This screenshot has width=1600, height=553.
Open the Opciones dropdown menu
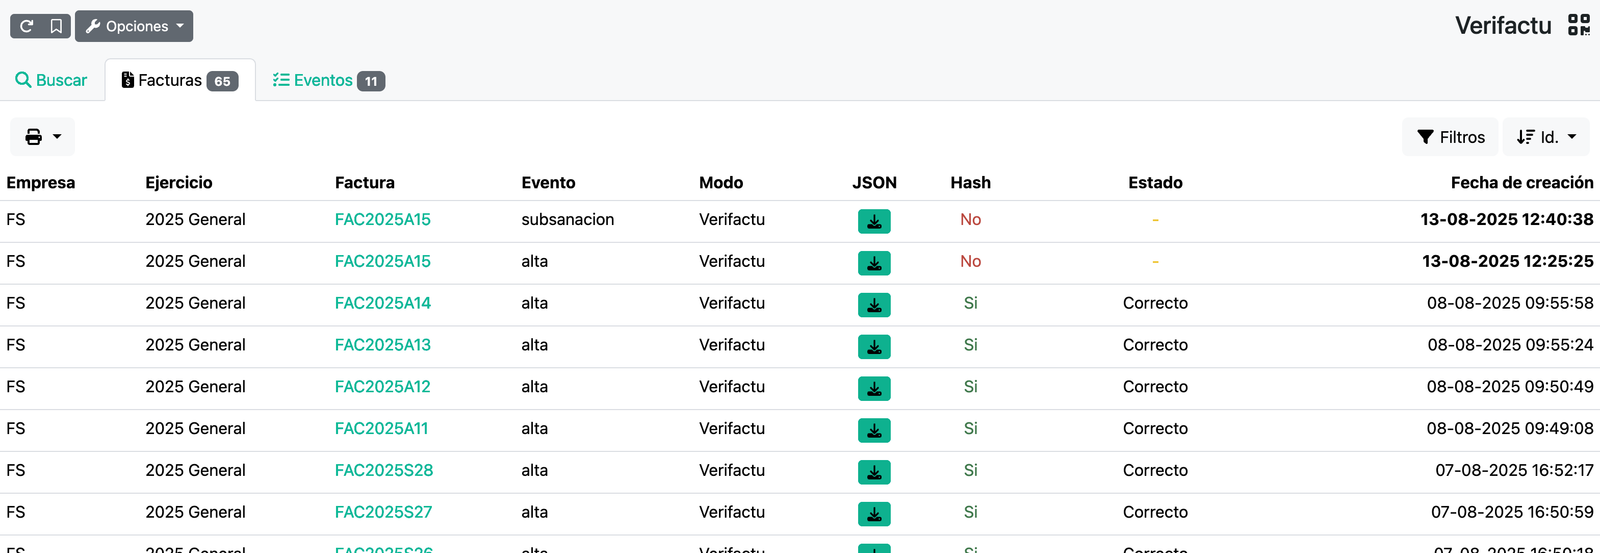click(x=134, y=26)
